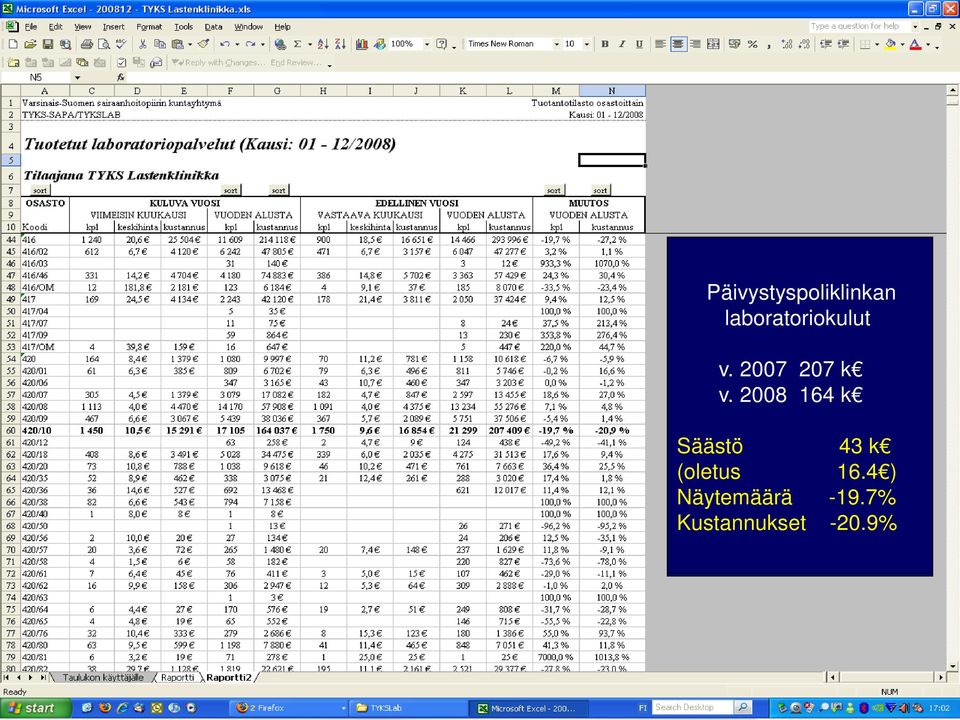The height and width of the screenshot is (720, 960).
Task: Activate the Format Painter brush
Action: tap(204, 44)
